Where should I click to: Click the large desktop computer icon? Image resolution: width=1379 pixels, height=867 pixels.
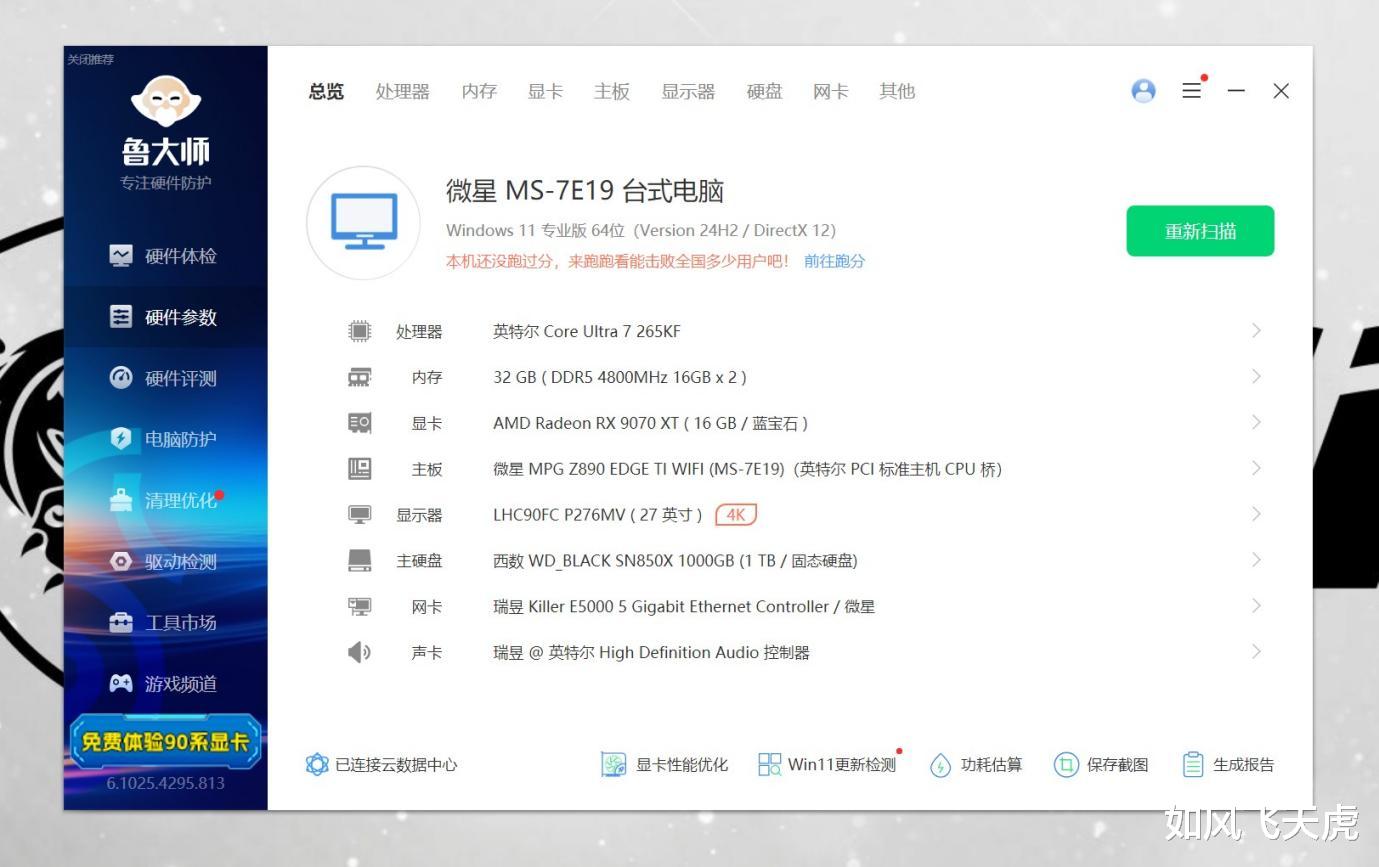point(364,222)
